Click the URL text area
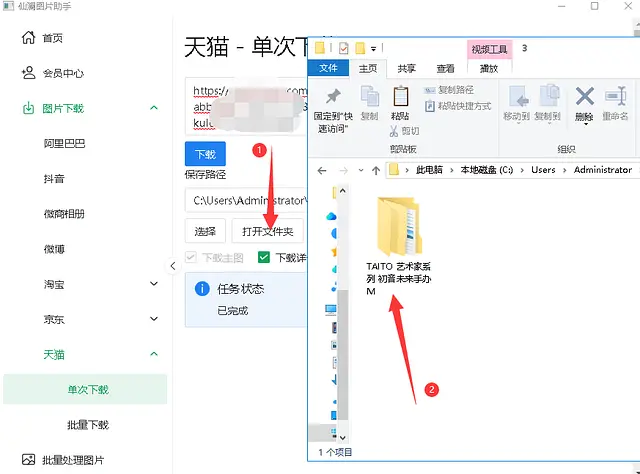This screenshot has height=474, width=640. tap(246, 107)
